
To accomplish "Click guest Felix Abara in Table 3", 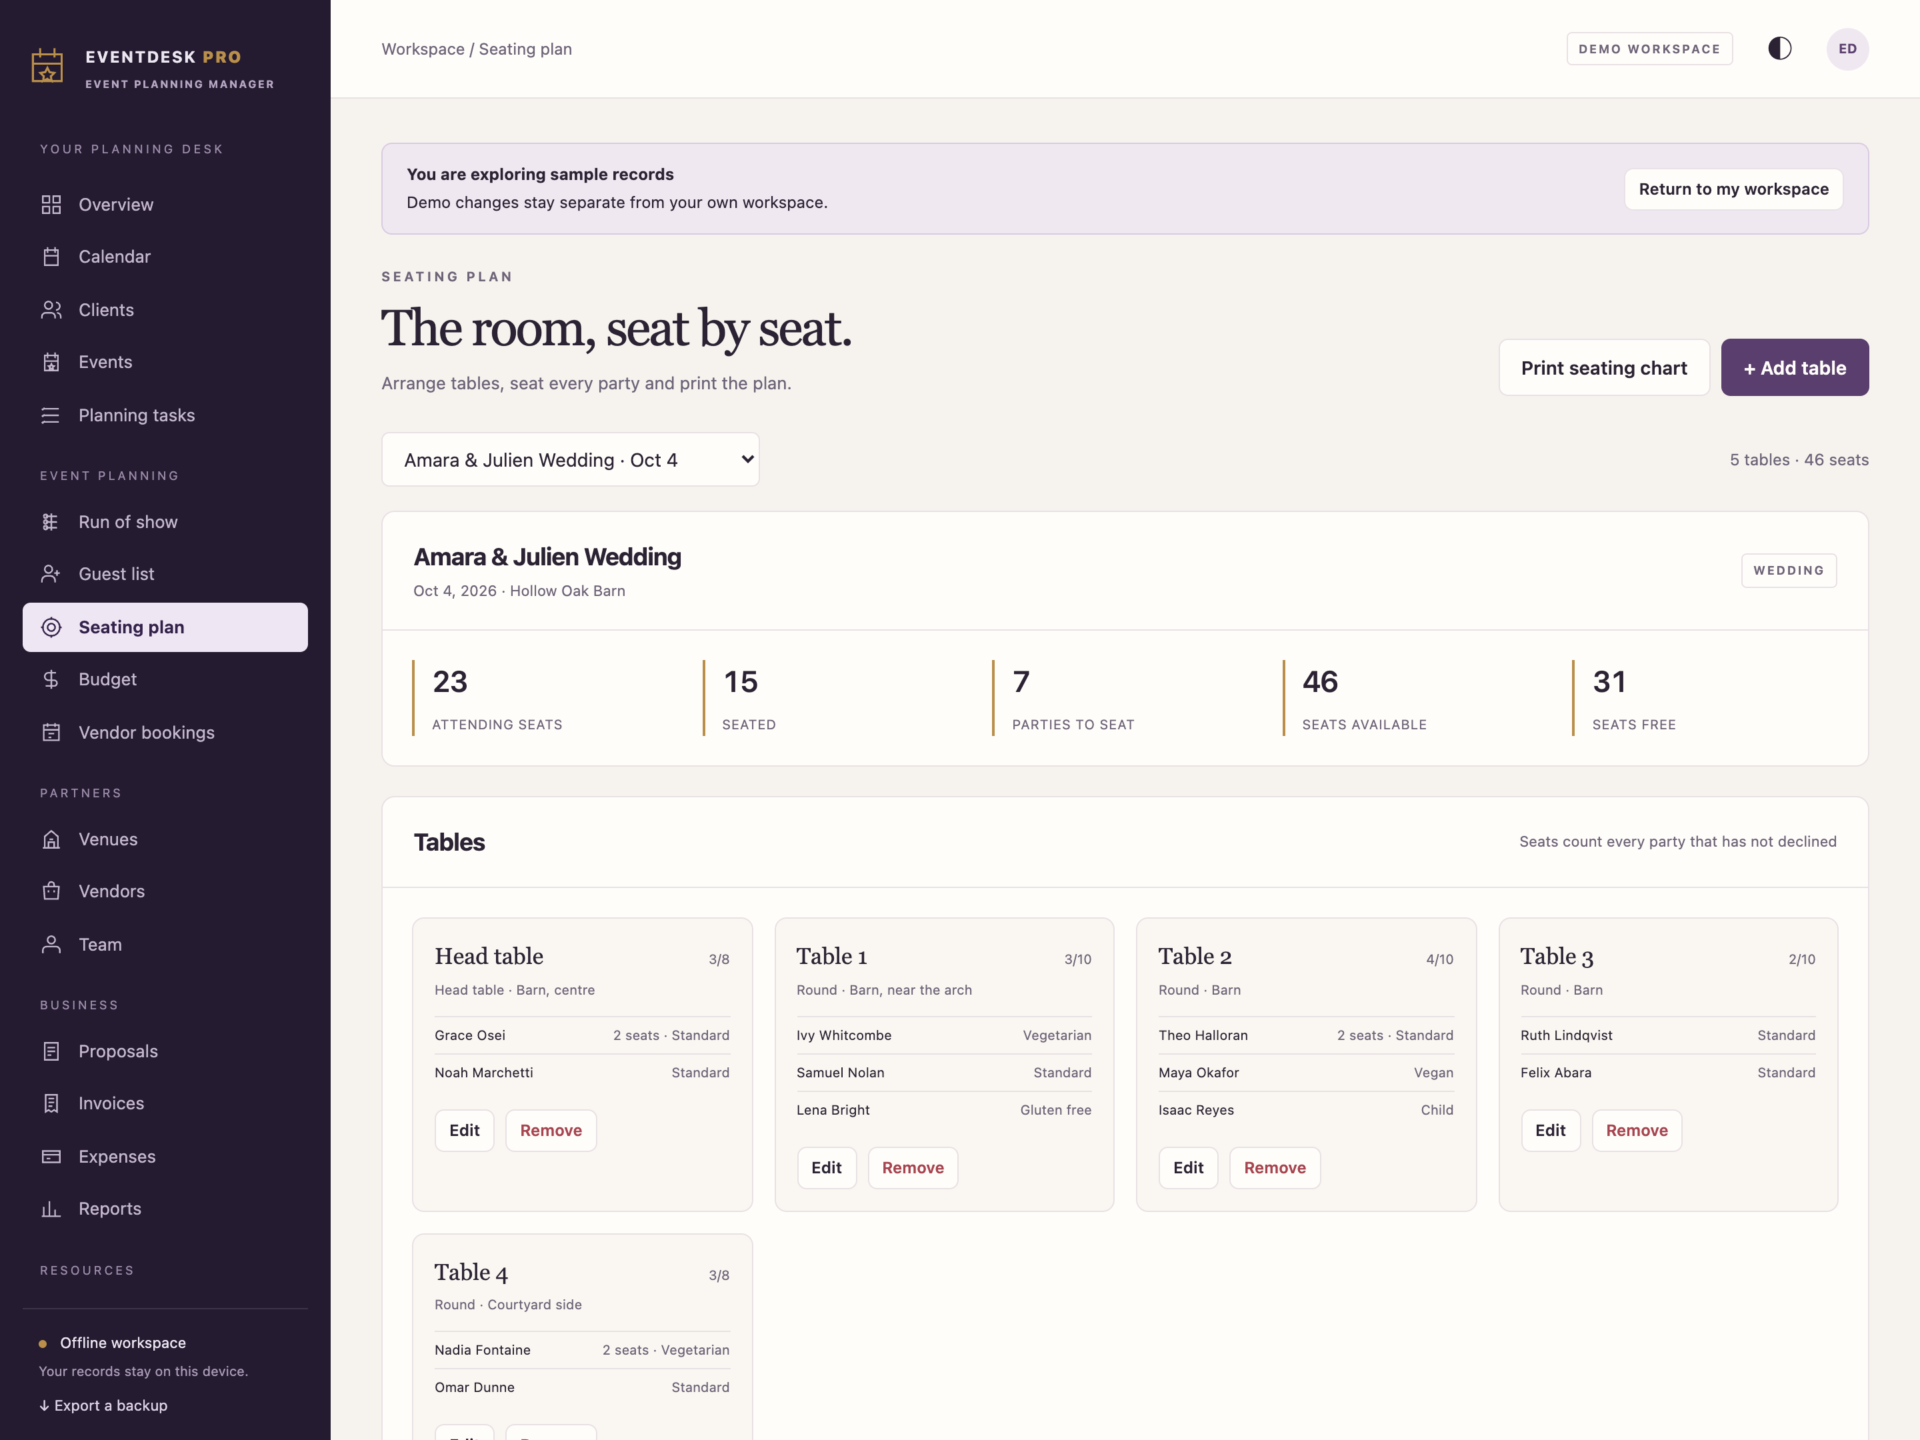I will point(1556,1073).
